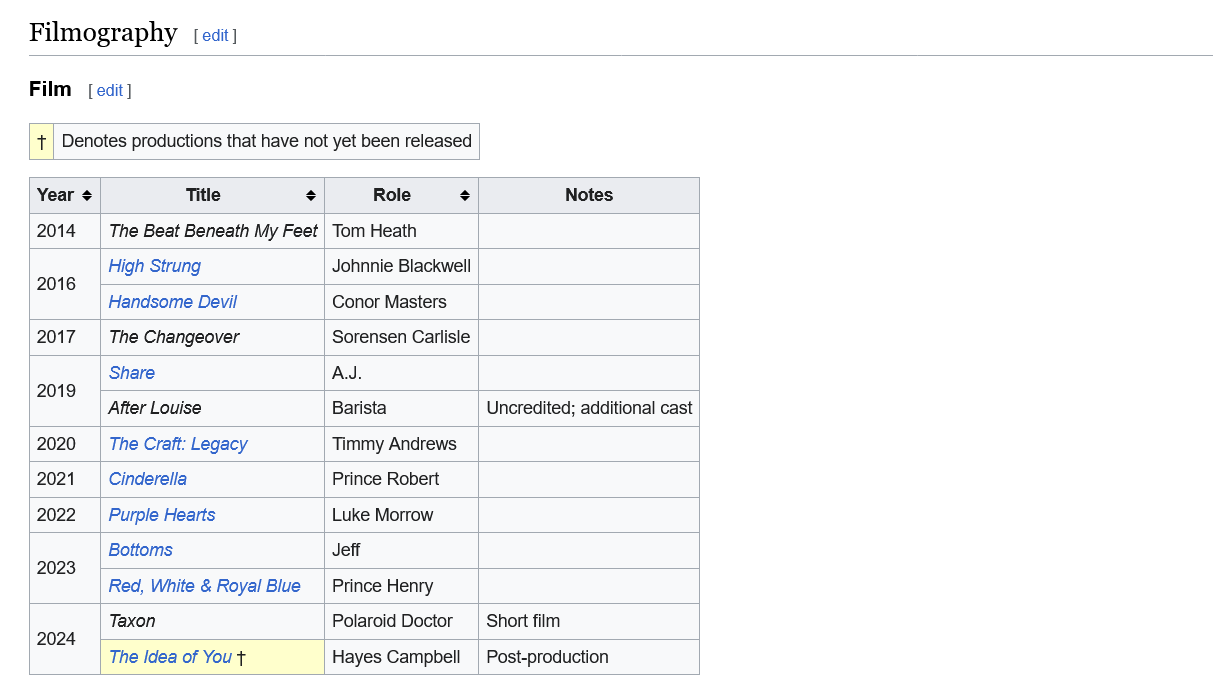Edit the Film subsection
1213x691 pixels.
click(x=110, y=91)
